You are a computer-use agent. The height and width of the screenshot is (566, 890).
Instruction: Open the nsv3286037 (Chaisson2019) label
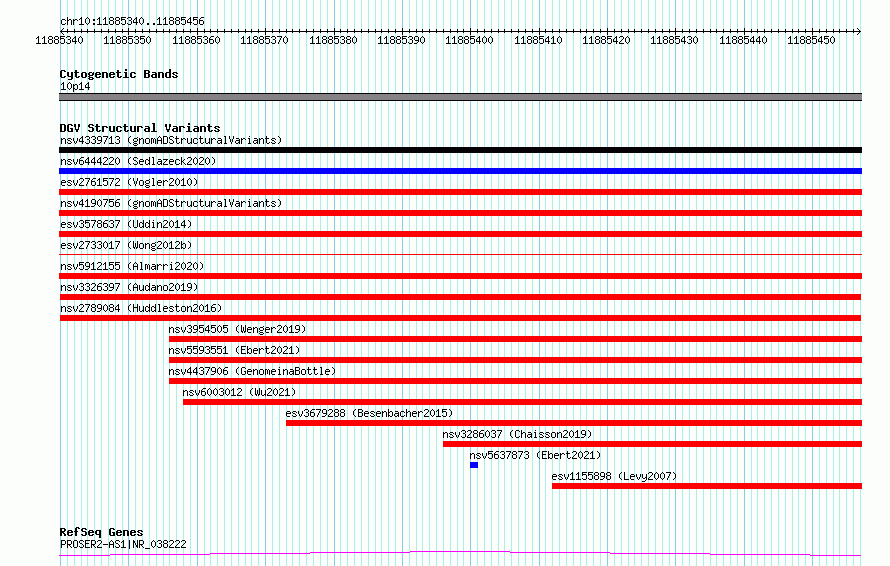pos(517,434)
